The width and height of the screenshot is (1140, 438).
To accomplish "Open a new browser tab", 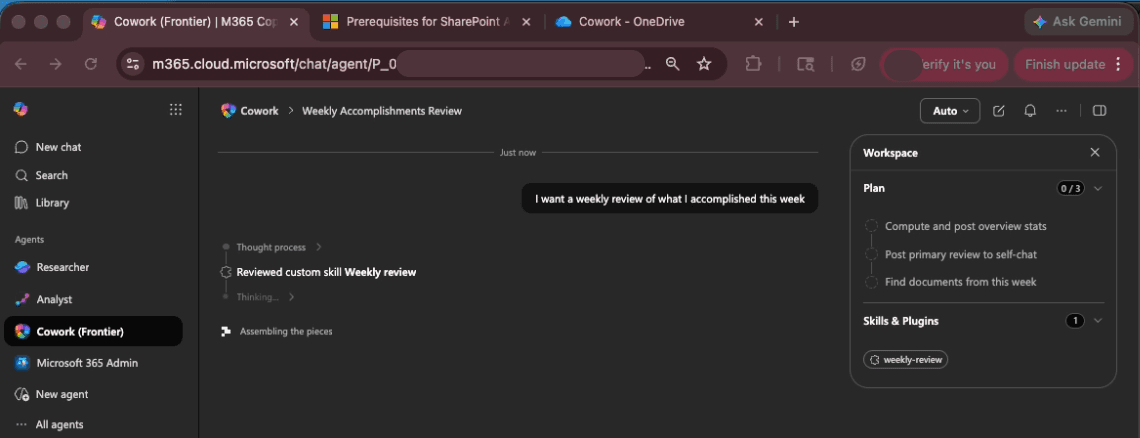I will 794,22.
